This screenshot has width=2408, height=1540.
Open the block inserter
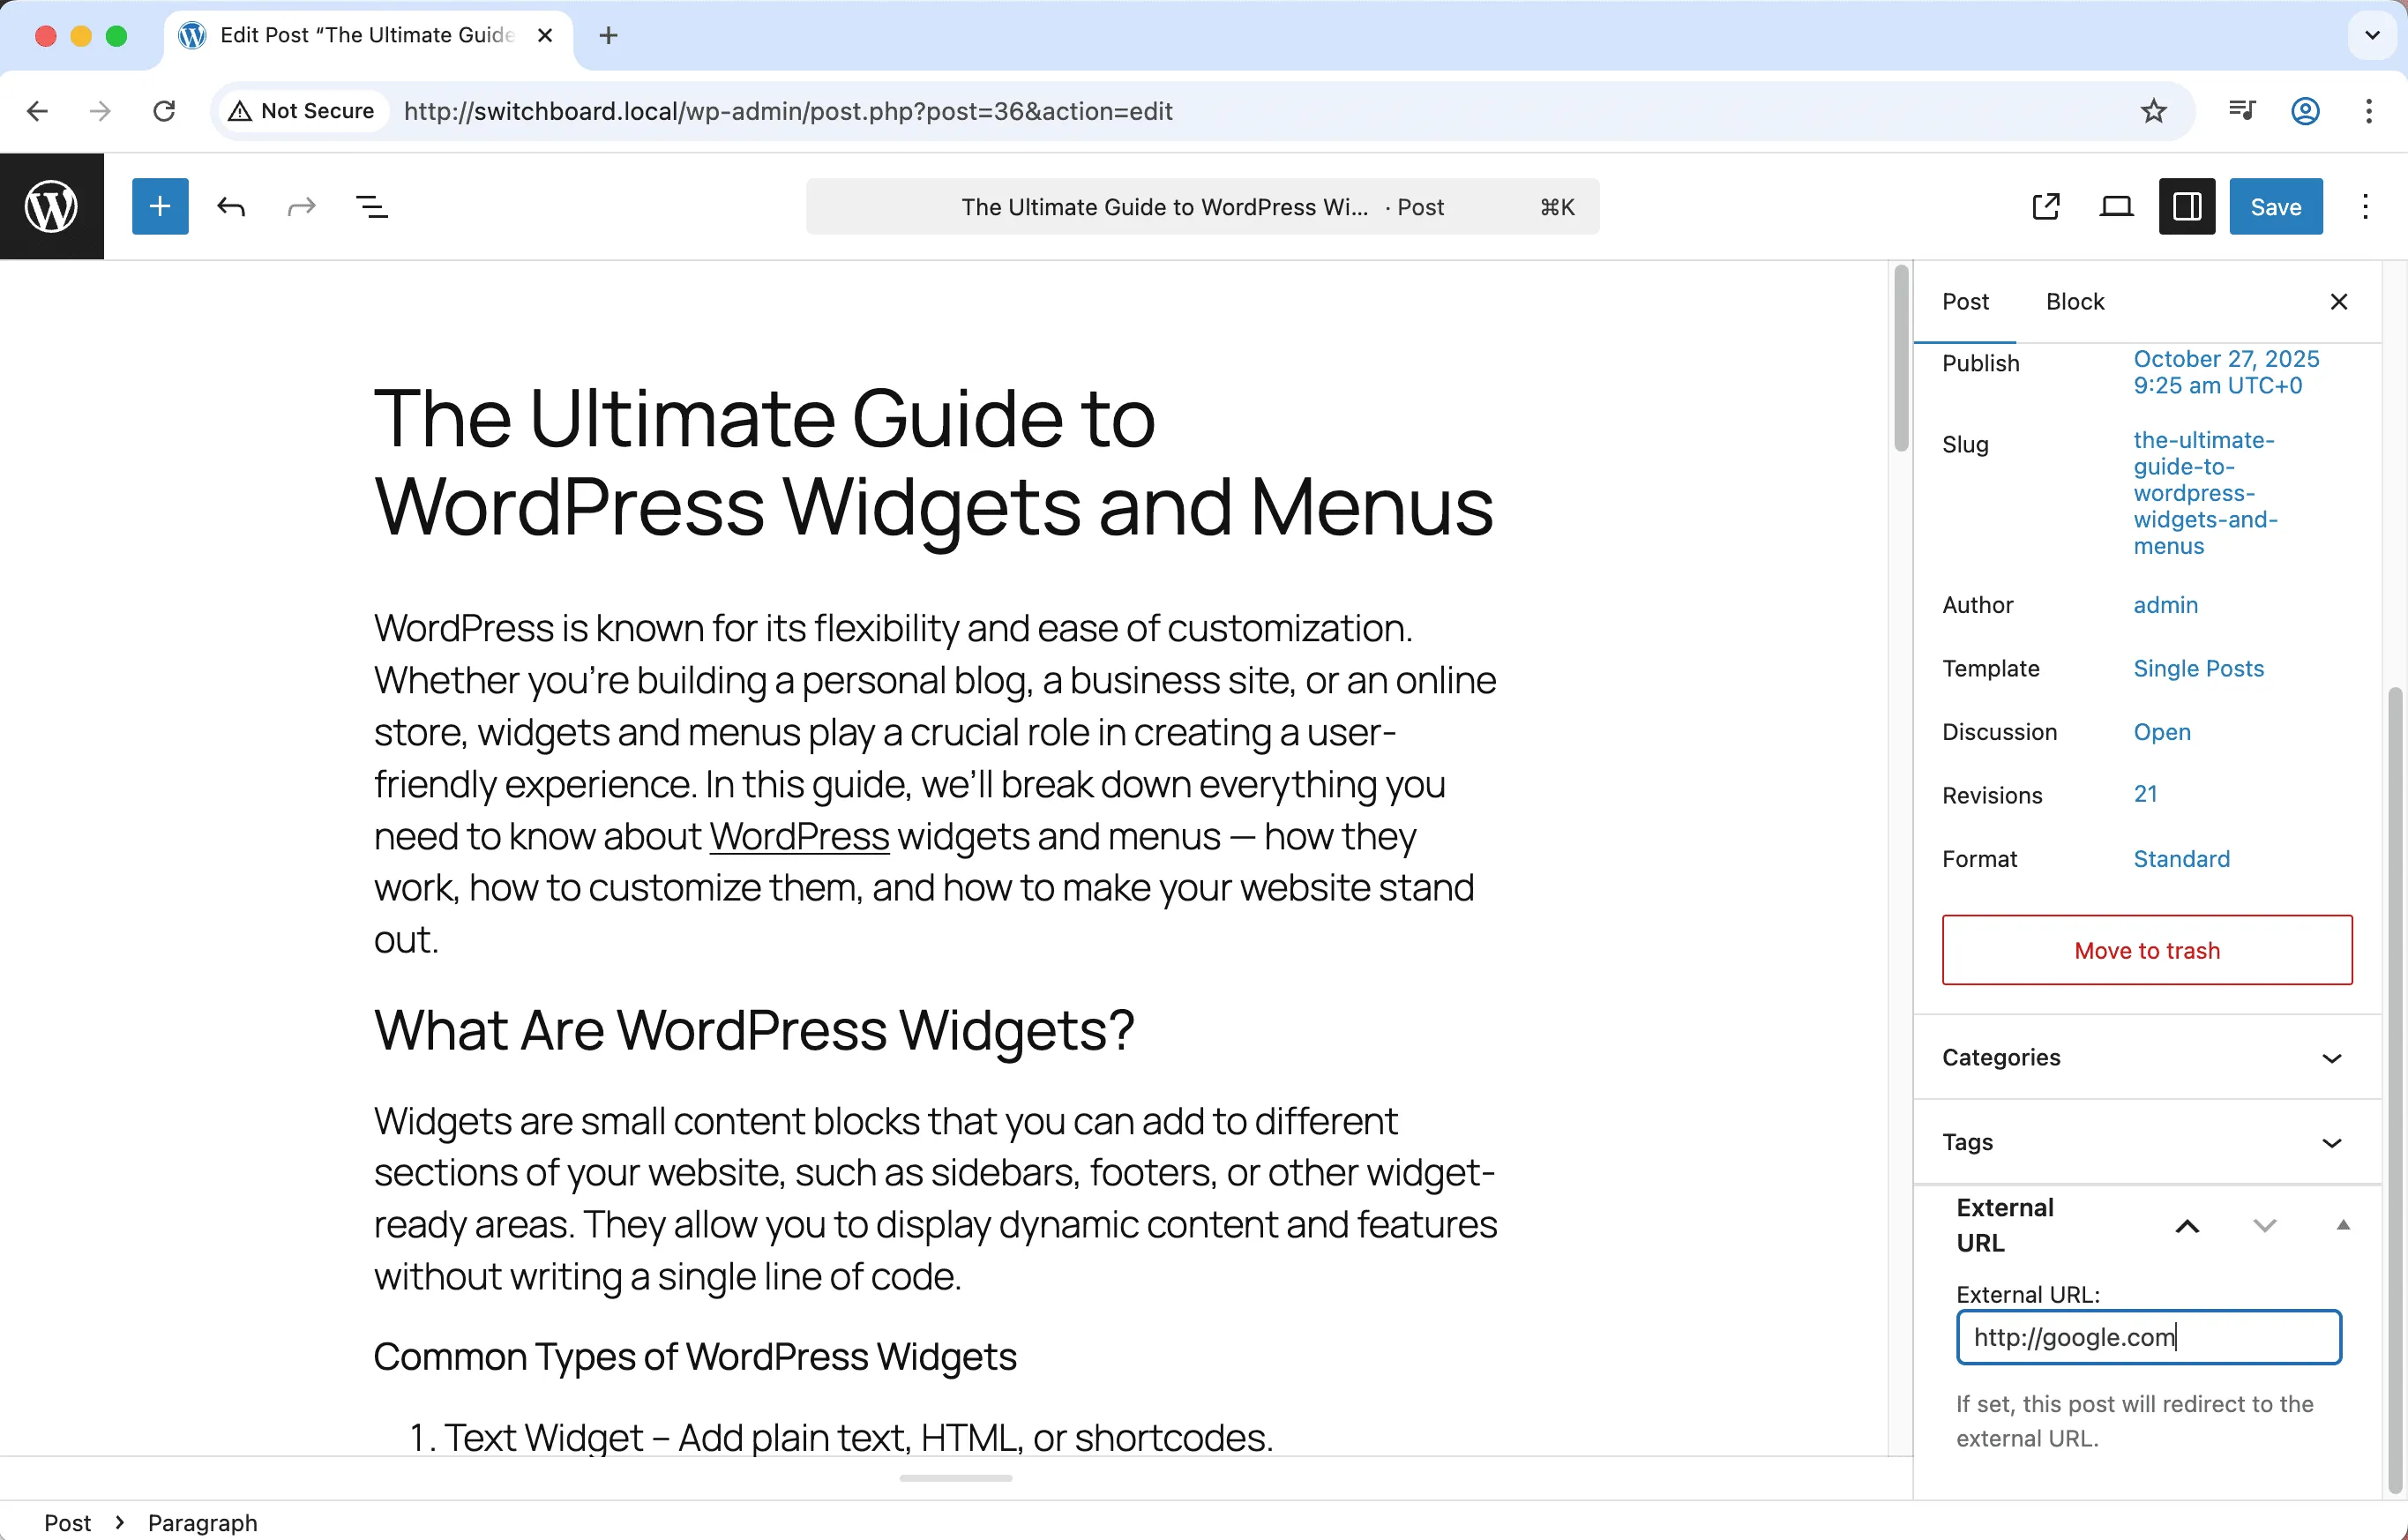[160, 206]
